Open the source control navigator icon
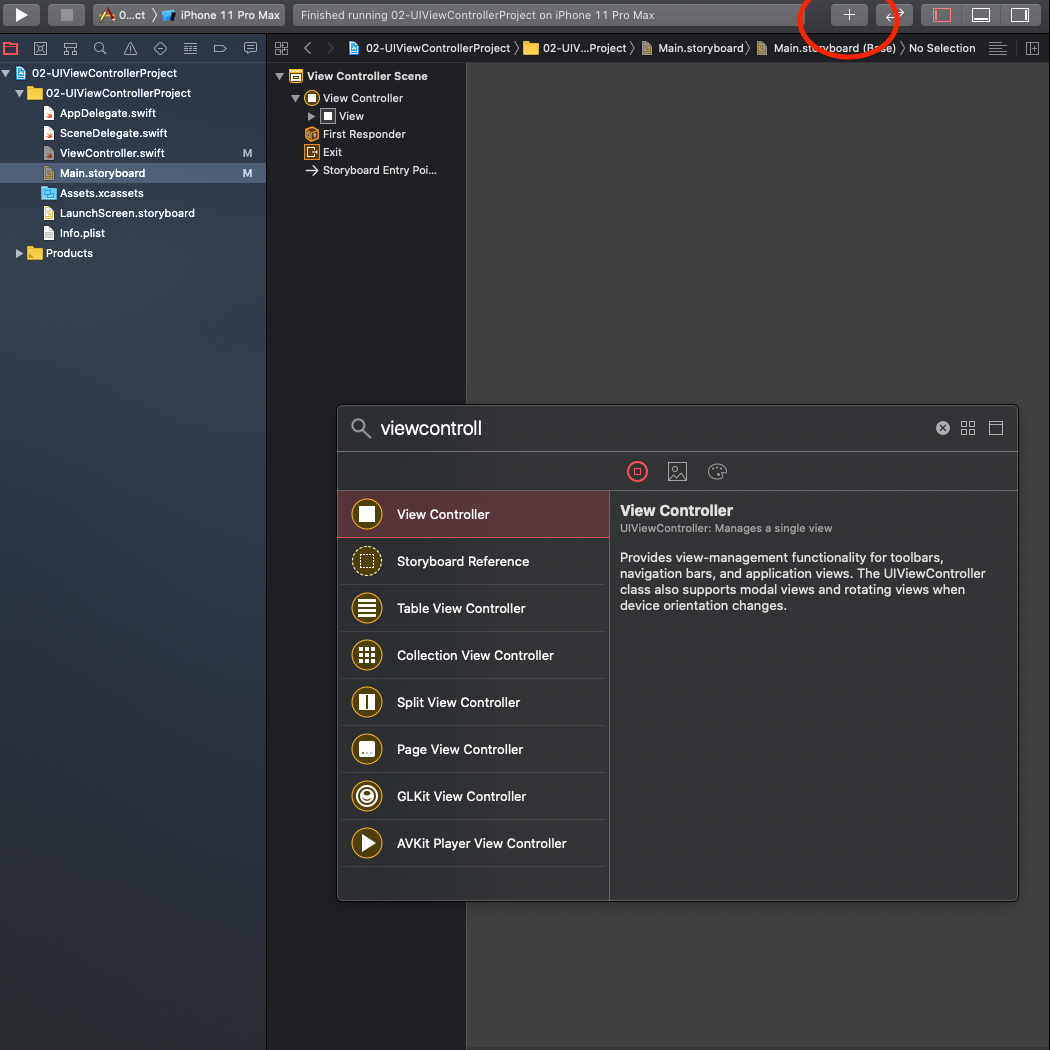 coord(40,48)
